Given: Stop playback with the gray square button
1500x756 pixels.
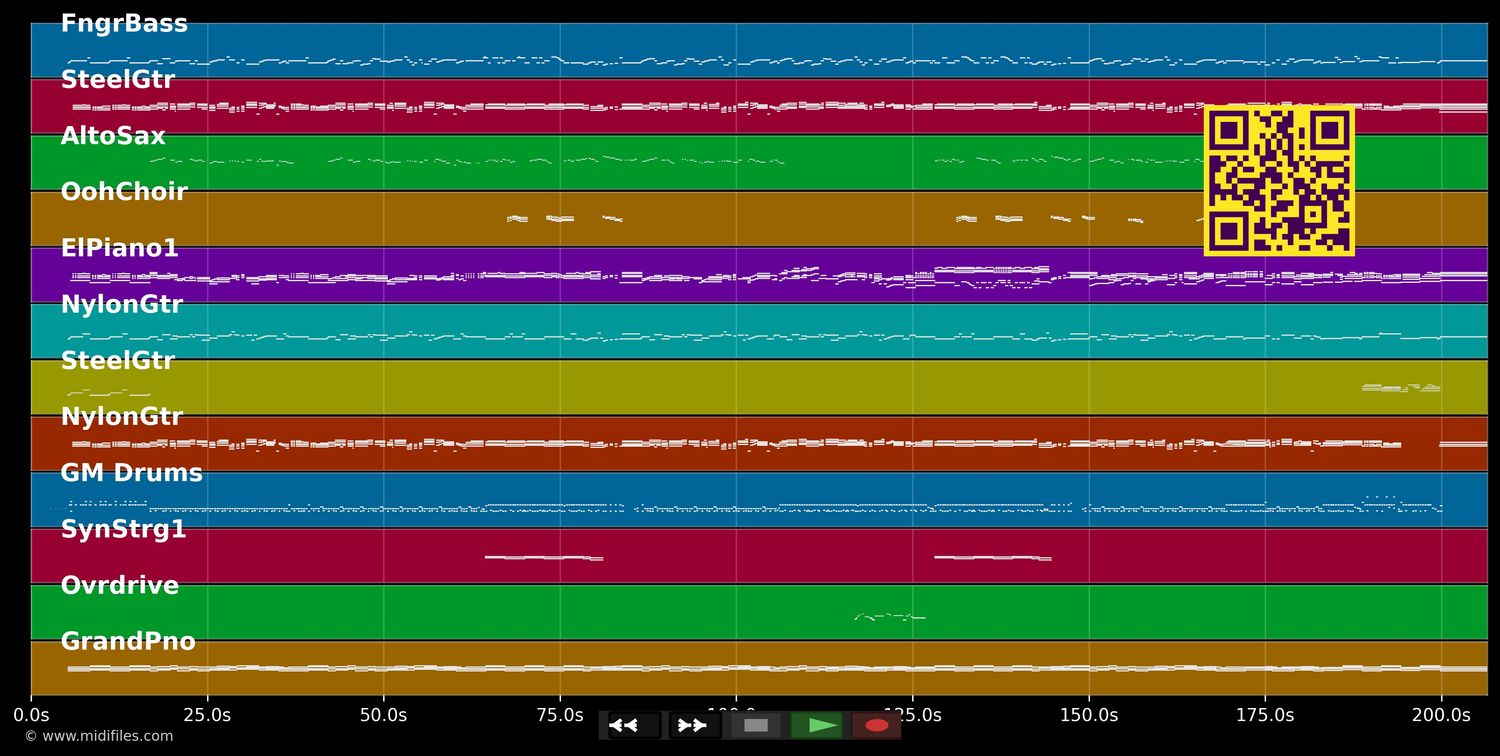Looking at the screenshot, I should [756, 725].
